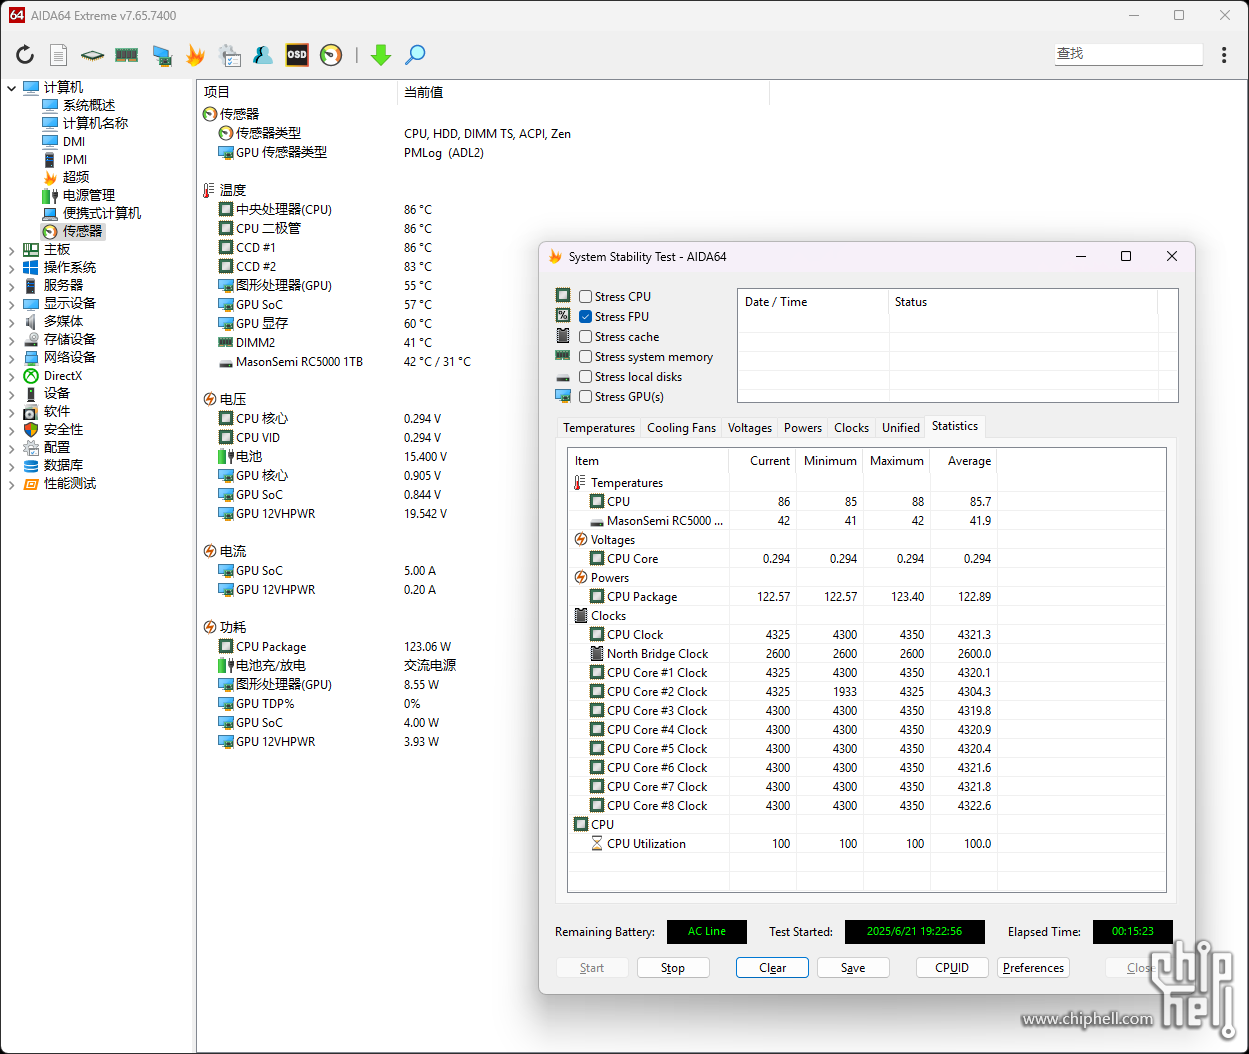
Task: Open the Unified tab
Action: [x=900, y=428]
